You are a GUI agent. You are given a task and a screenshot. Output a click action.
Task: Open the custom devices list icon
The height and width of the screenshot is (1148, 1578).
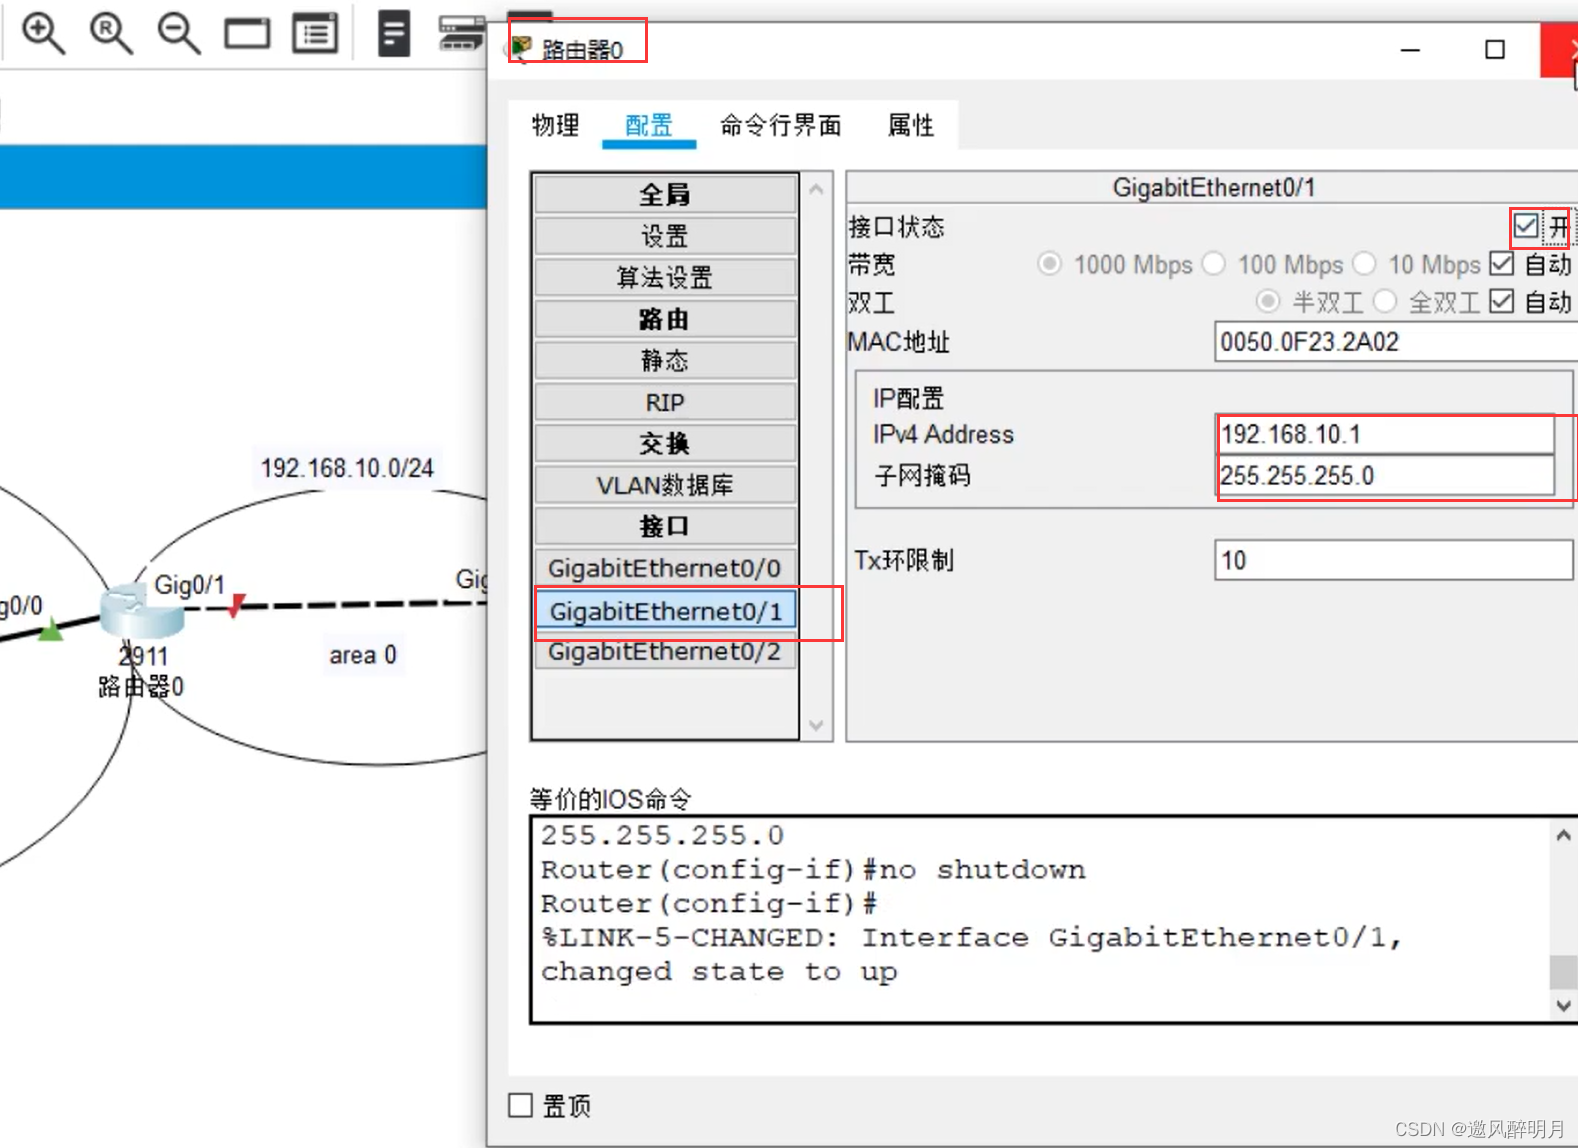click(x=315, y=34)
